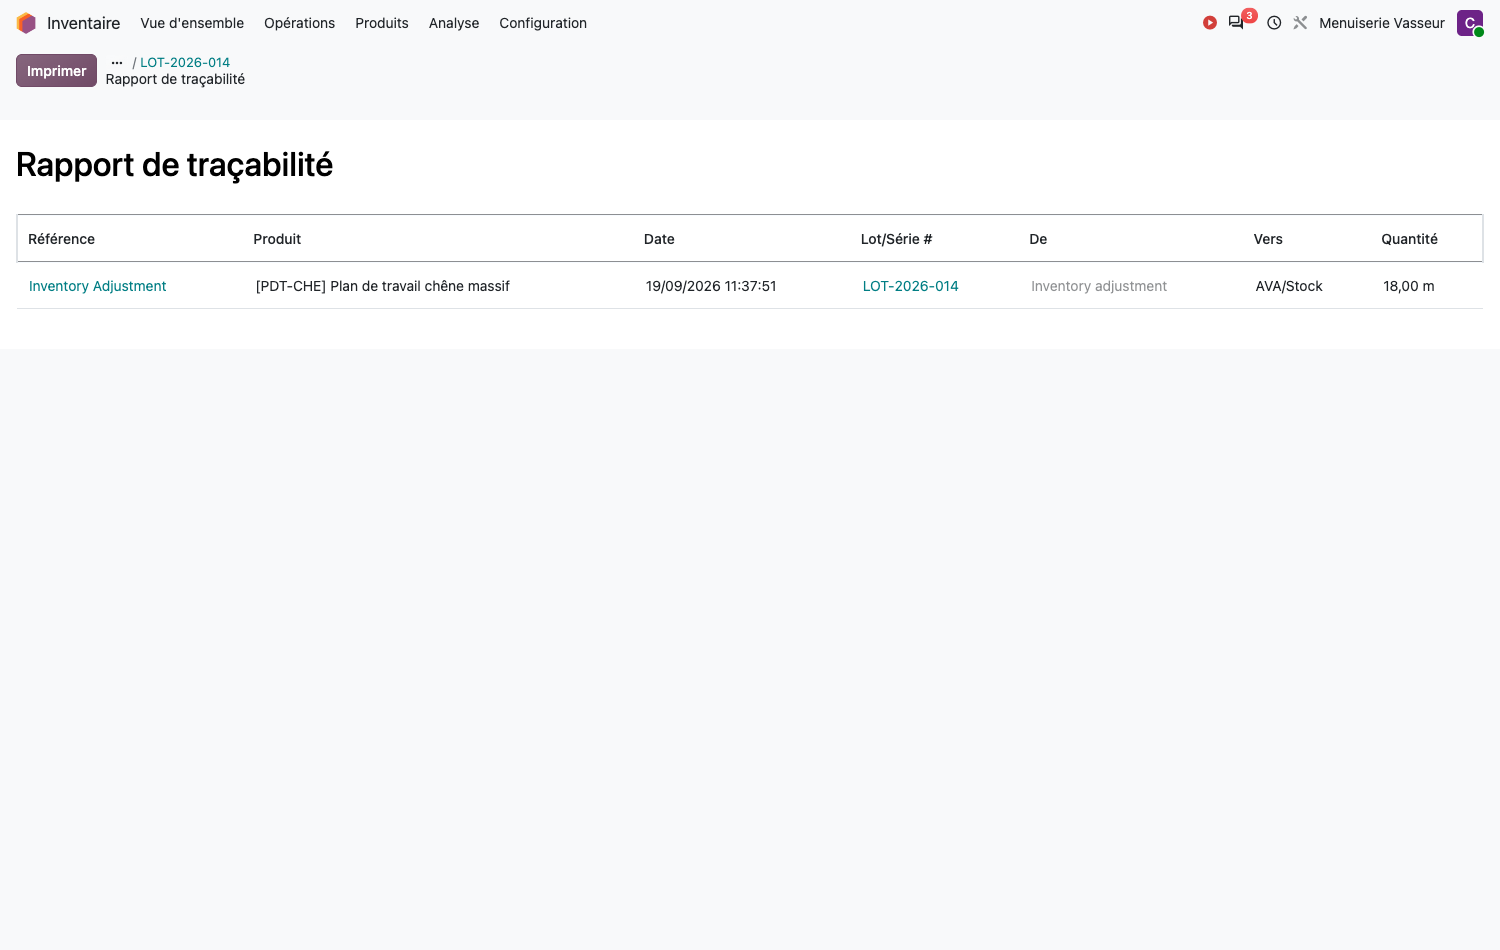This screenshot has height=950, width=1500.
Task: Open the activities clock icon
Action: click(x=1274, y=23)
